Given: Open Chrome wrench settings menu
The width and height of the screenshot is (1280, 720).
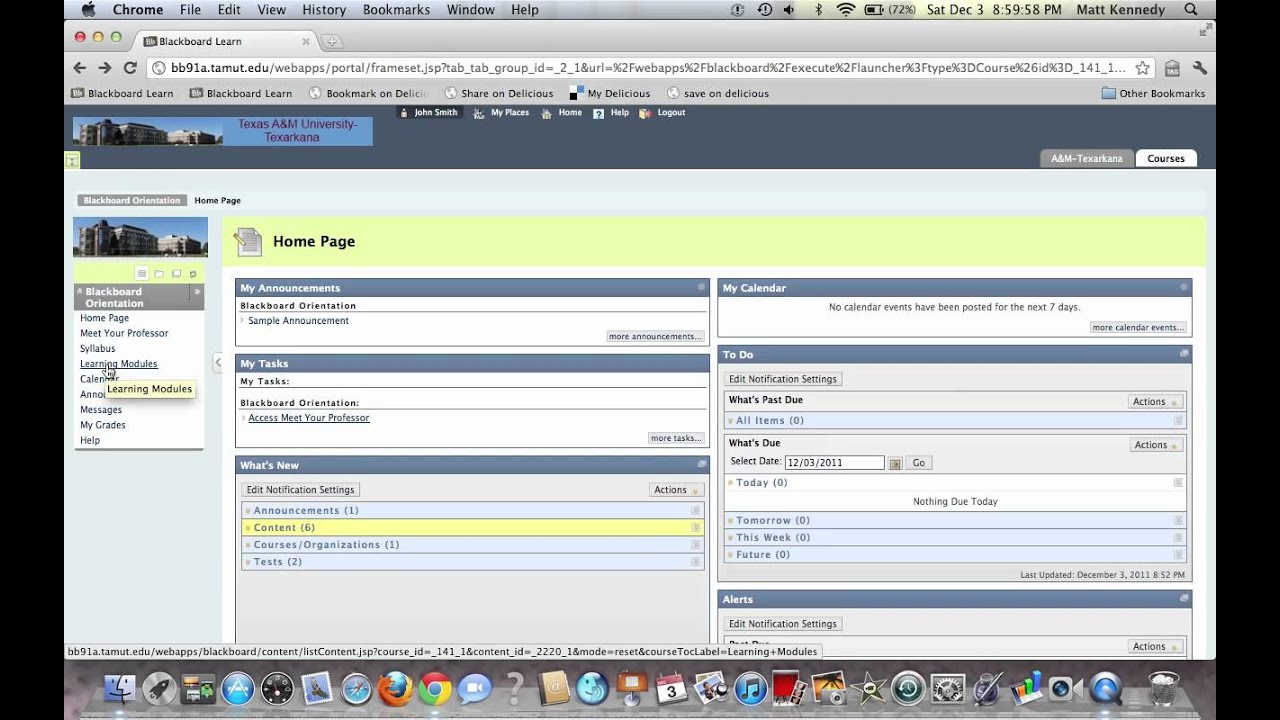Looking at the screenshot, I should 1200,68.
